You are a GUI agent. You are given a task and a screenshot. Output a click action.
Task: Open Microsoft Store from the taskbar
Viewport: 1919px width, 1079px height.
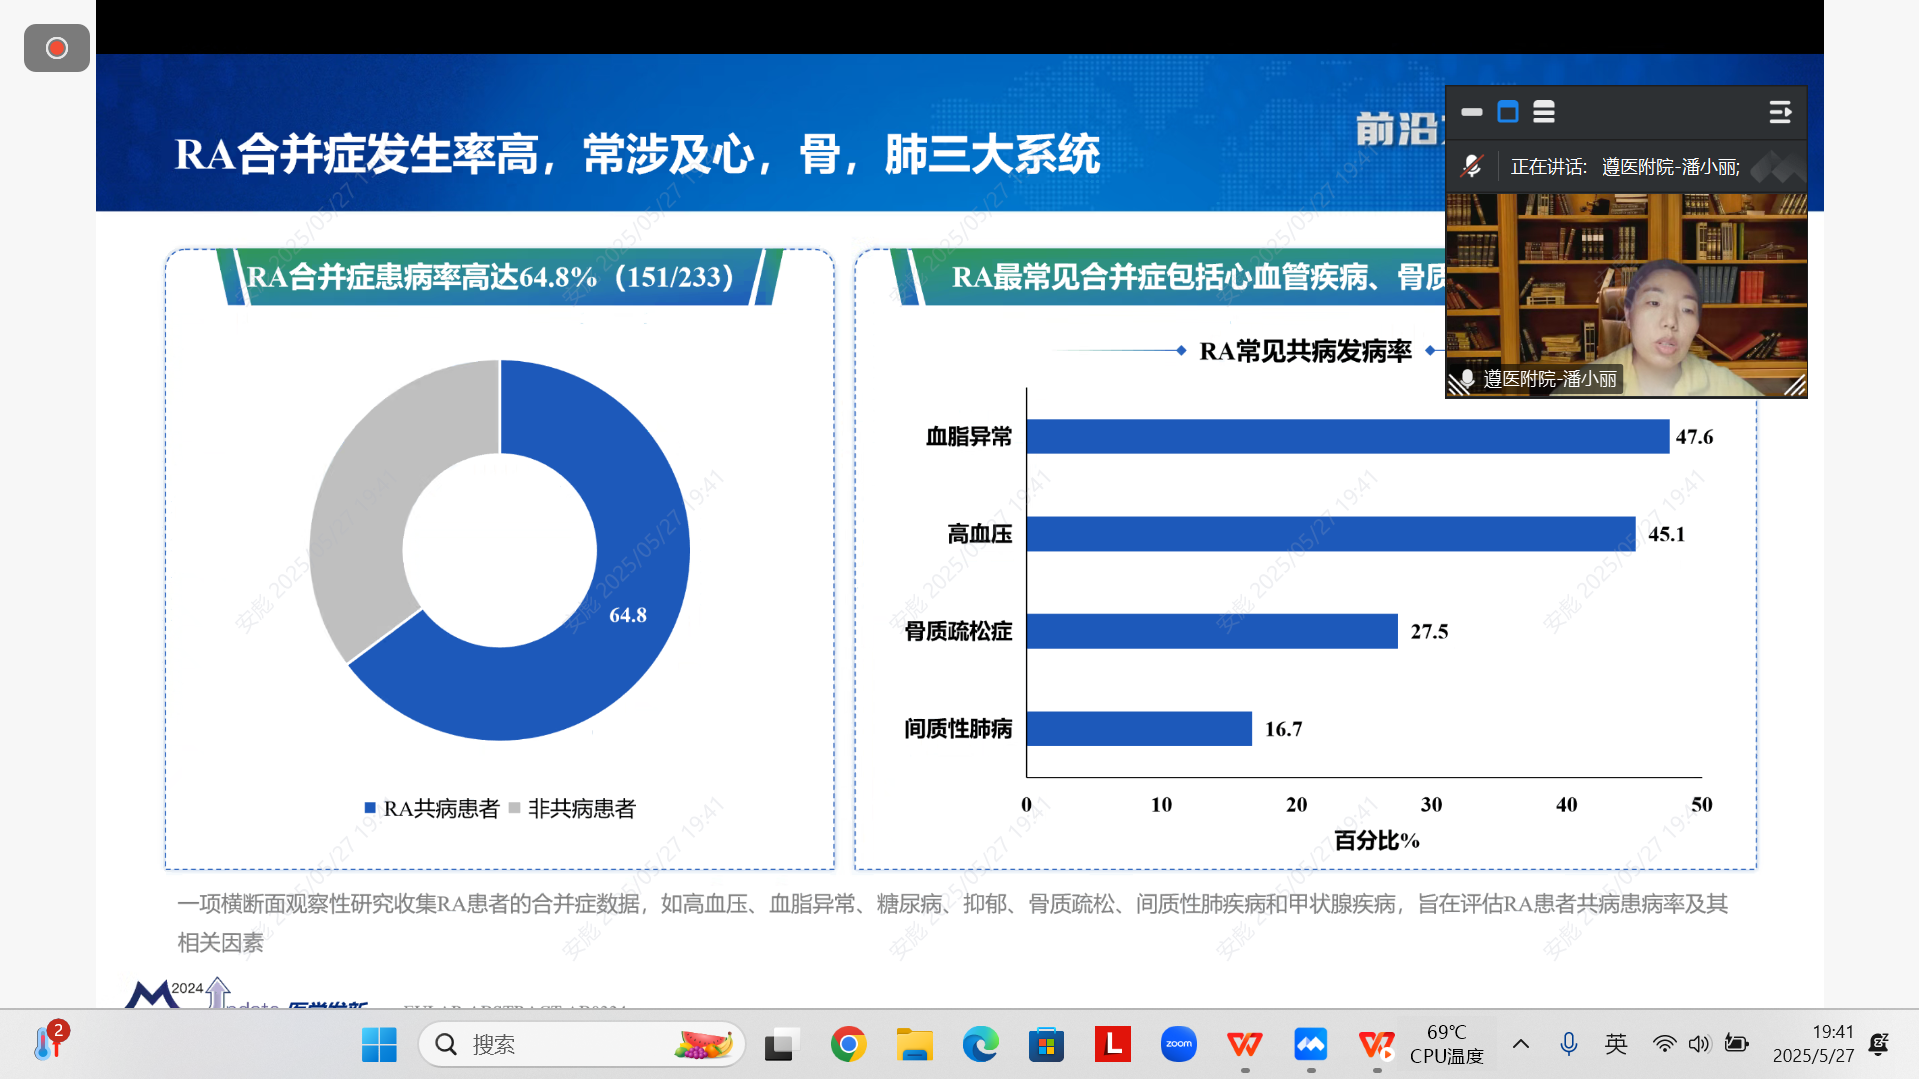[x=1046, y=1045]
